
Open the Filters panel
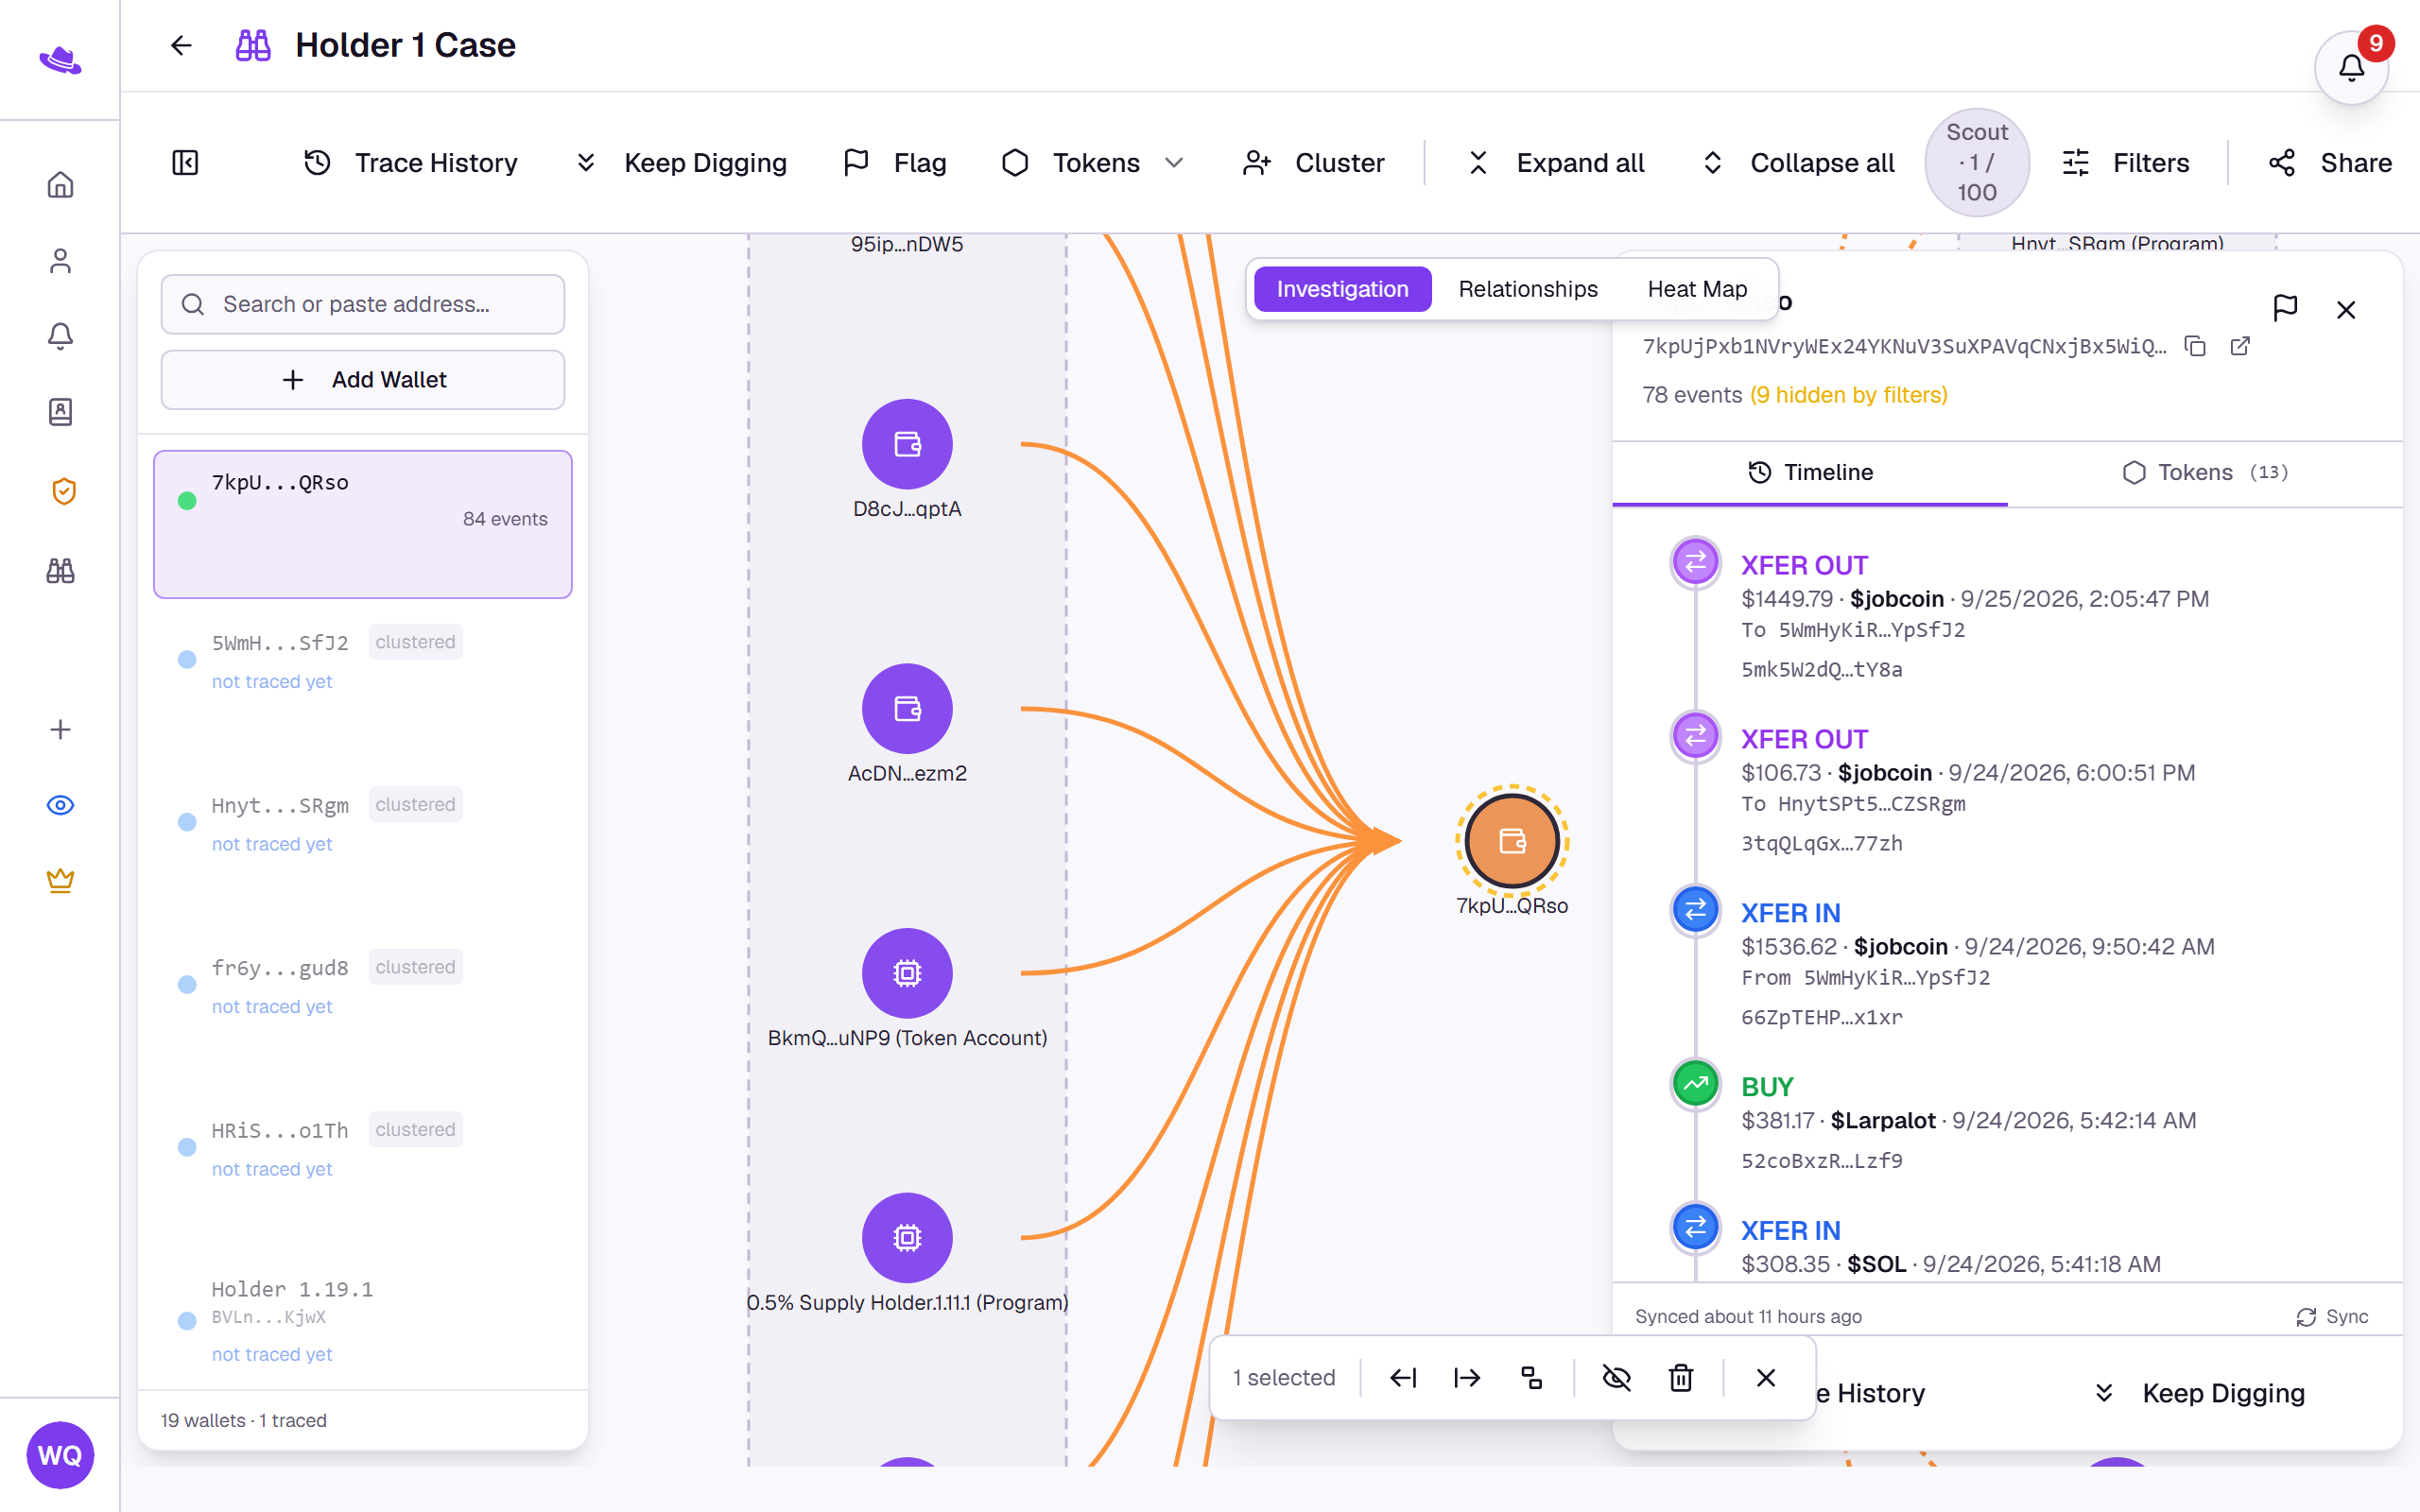2126,163
